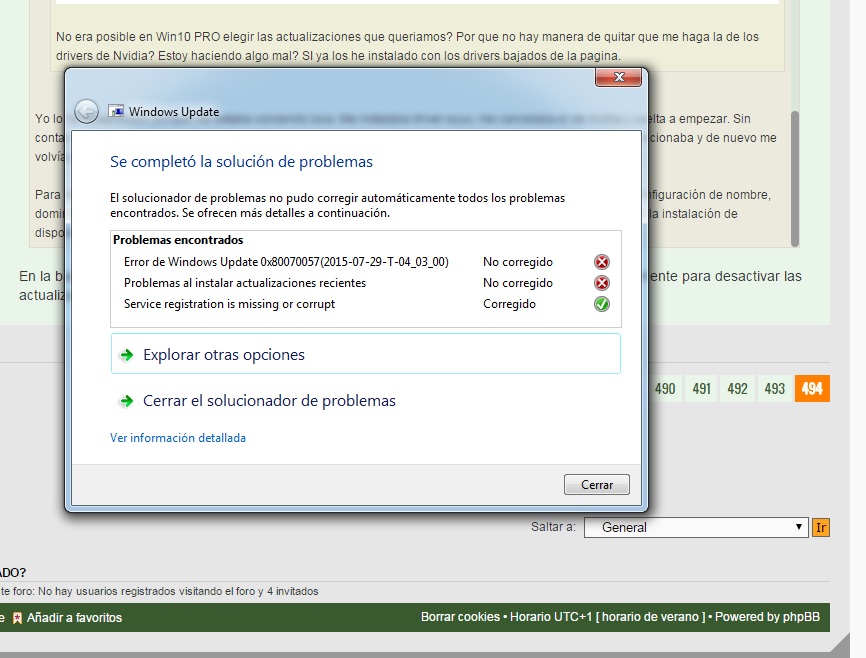Click the Añadir a favoritos bookmark icon
866x658 pixels.
pos(17,618)
